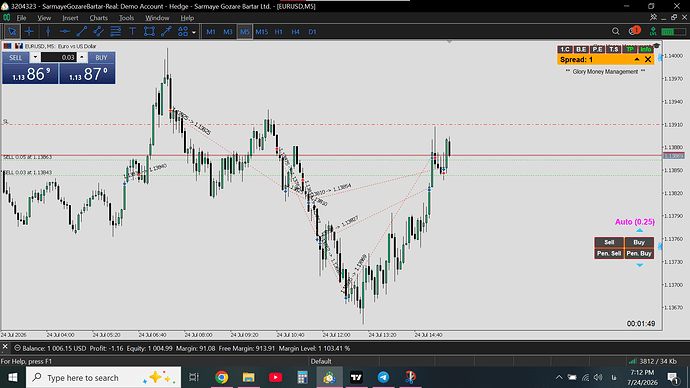Click the Pen. Sell pending order button

point(609,253)
